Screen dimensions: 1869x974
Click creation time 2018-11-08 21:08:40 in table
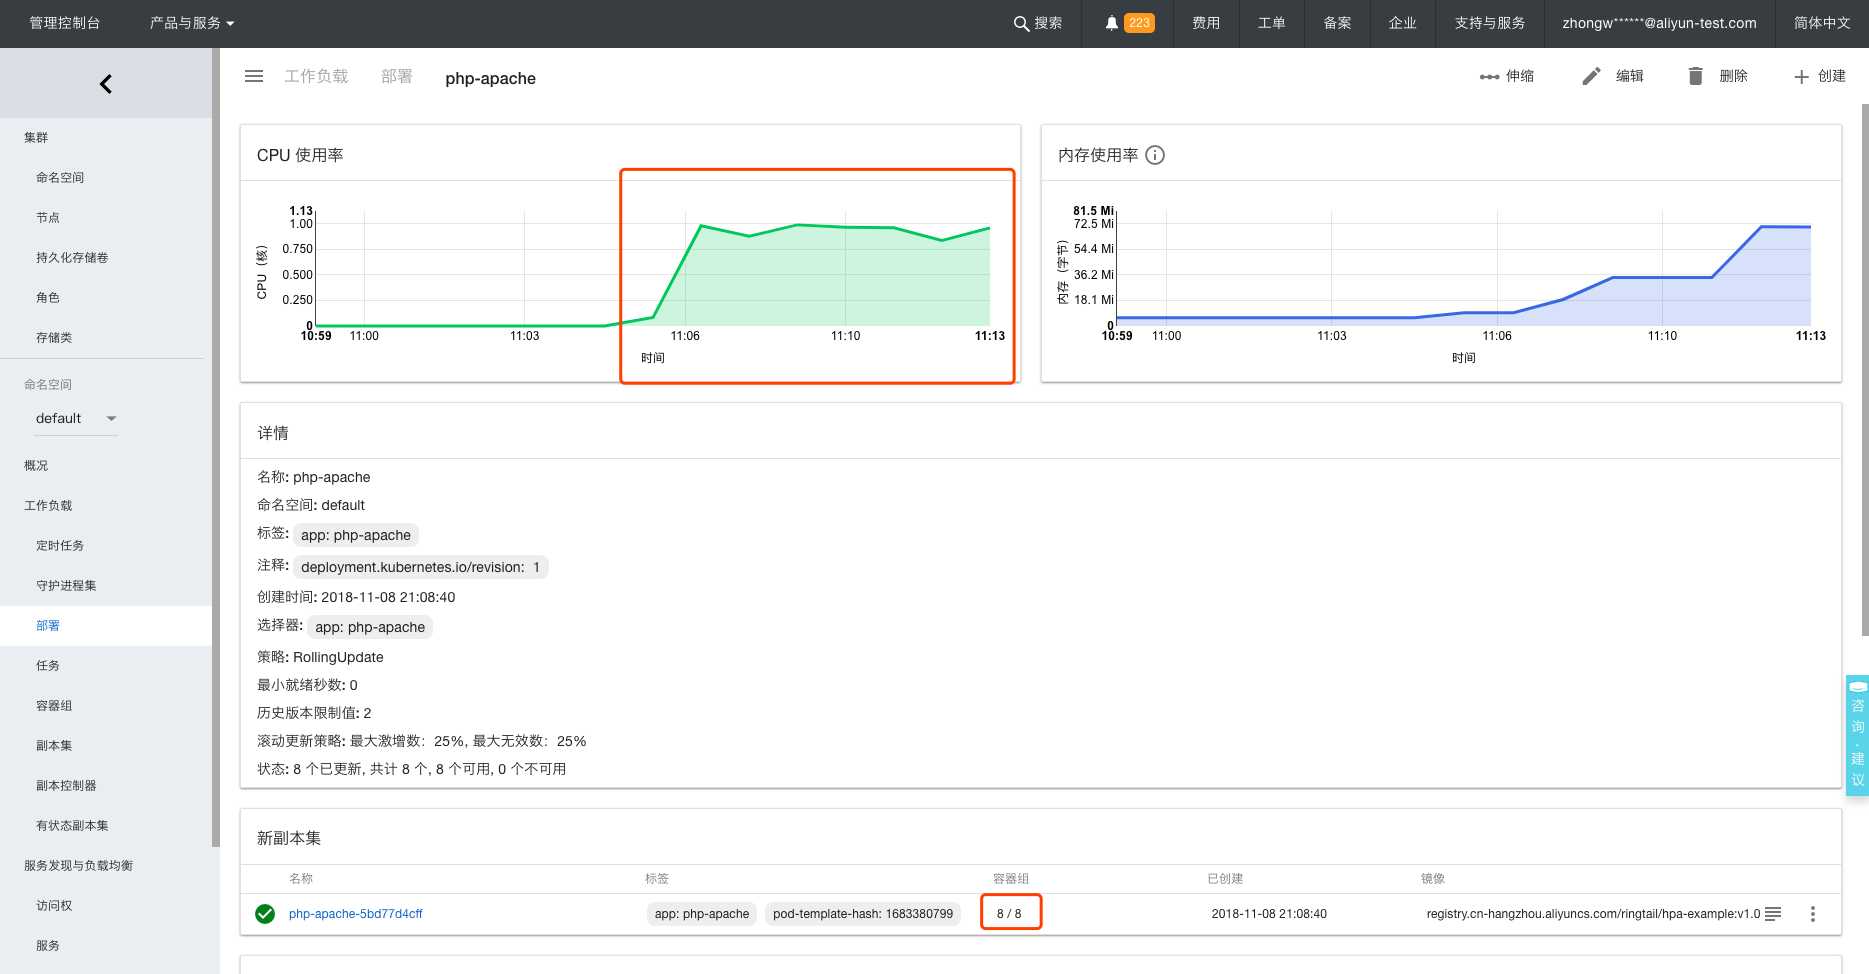(1269, 914)
